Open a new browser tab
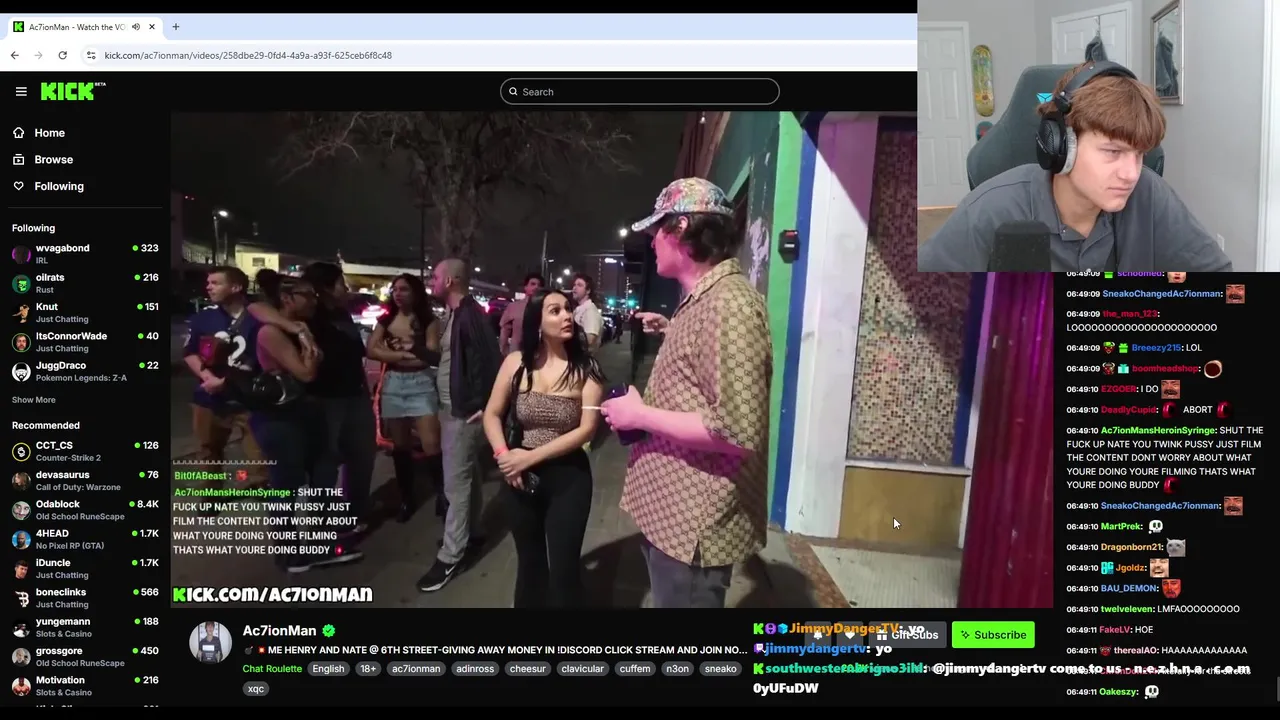The width and height of the screenshot is (1280, 720). (x=176, y=27)
